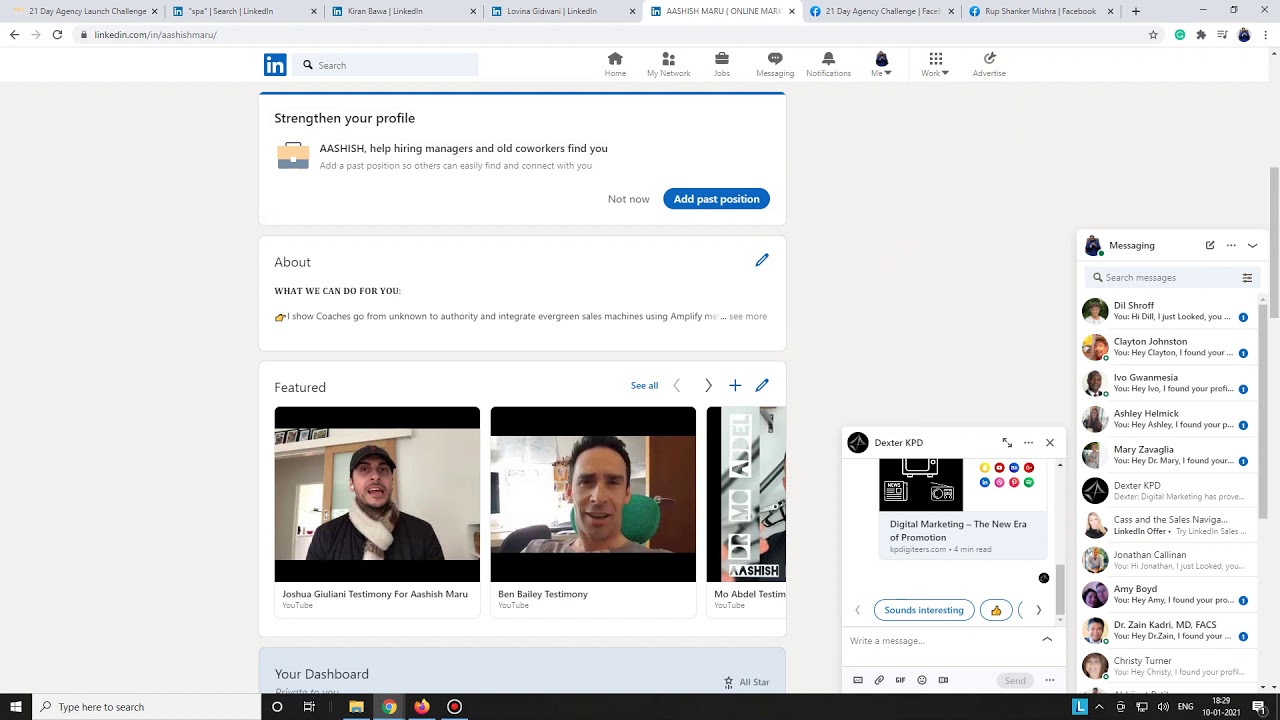This screenshot has width=1280, height=720.
Task: Add a new Featured item with plus
Action: point(735,385)
